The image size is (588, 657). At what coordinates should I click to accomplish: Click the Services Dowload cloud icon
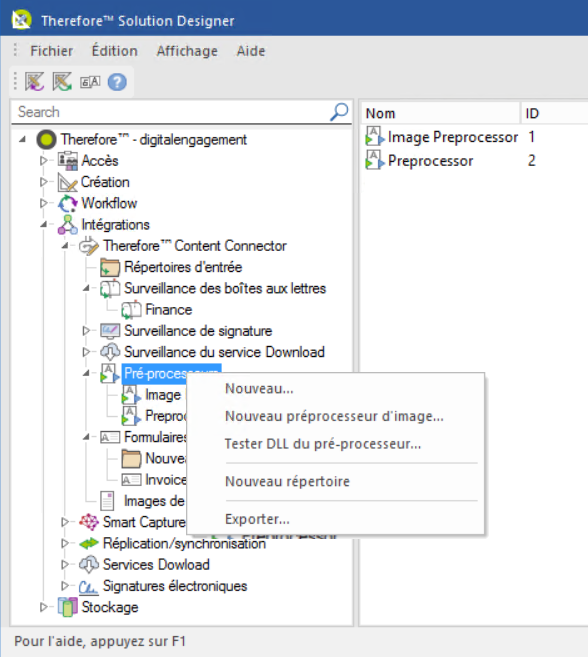[x=89, y=565]
